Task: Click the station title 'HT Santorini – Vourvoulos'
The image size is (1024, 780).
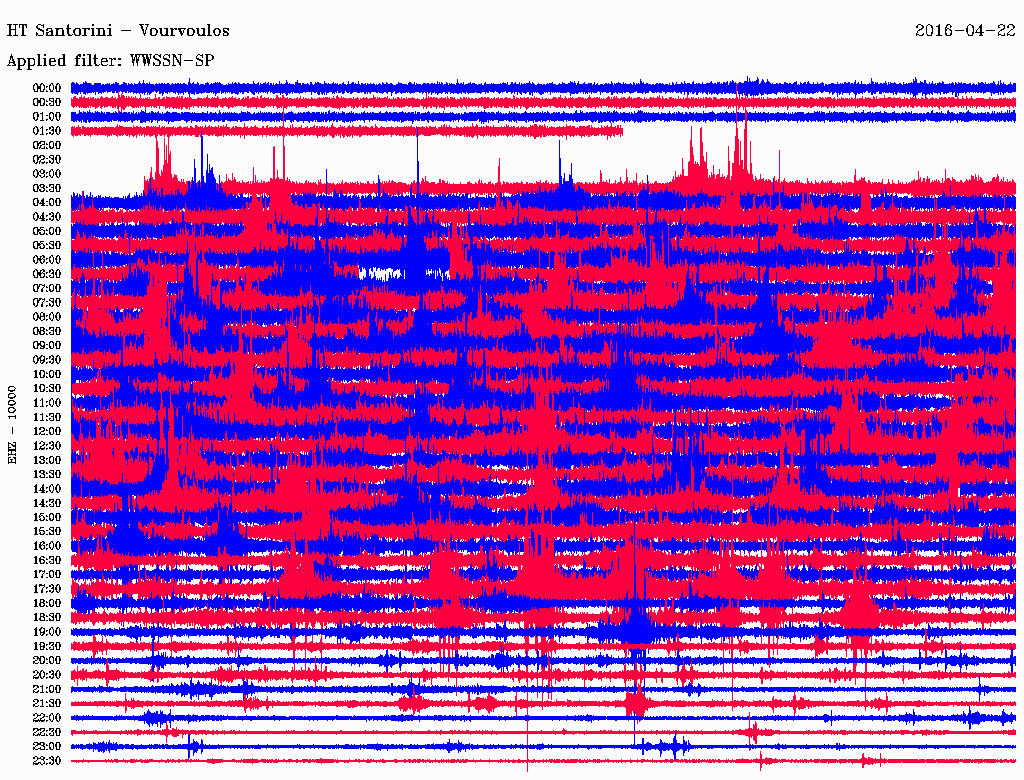Action: point(118,31)
